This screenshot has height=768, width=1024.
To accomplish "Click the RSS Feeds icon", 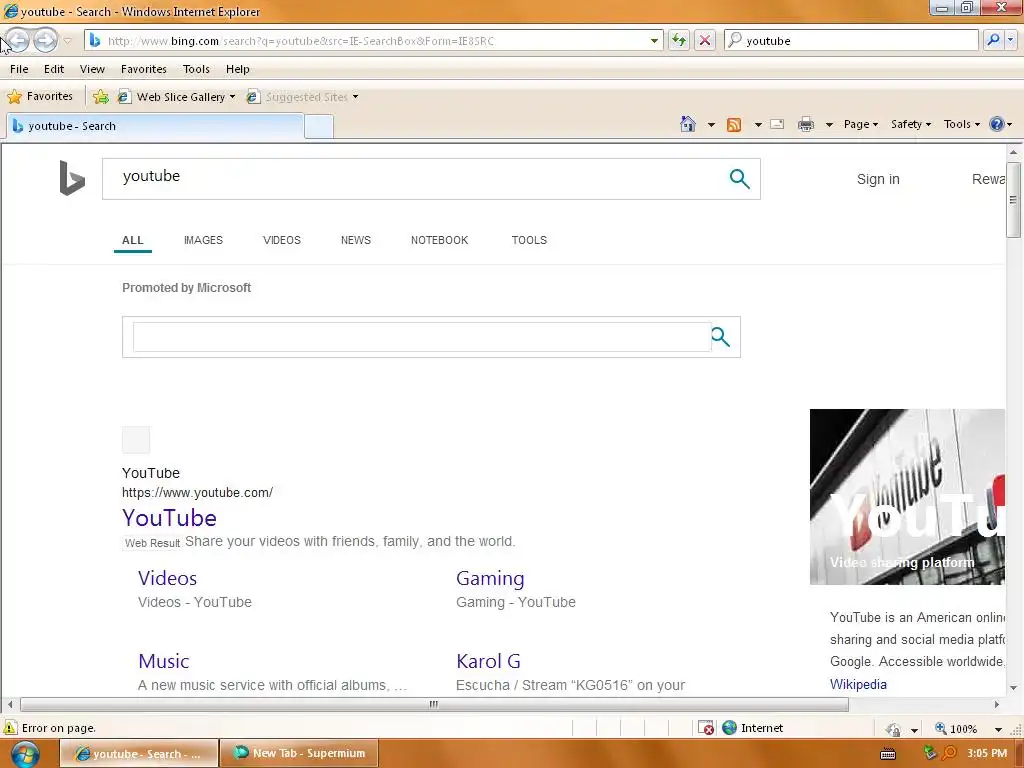I will 734,124.
